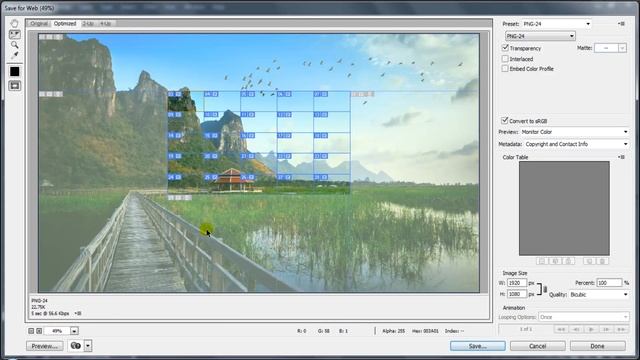The height and width of the screenshot is (360, 640).
Task: Click shift to web palette icon
Action: [x=555, y=261]
